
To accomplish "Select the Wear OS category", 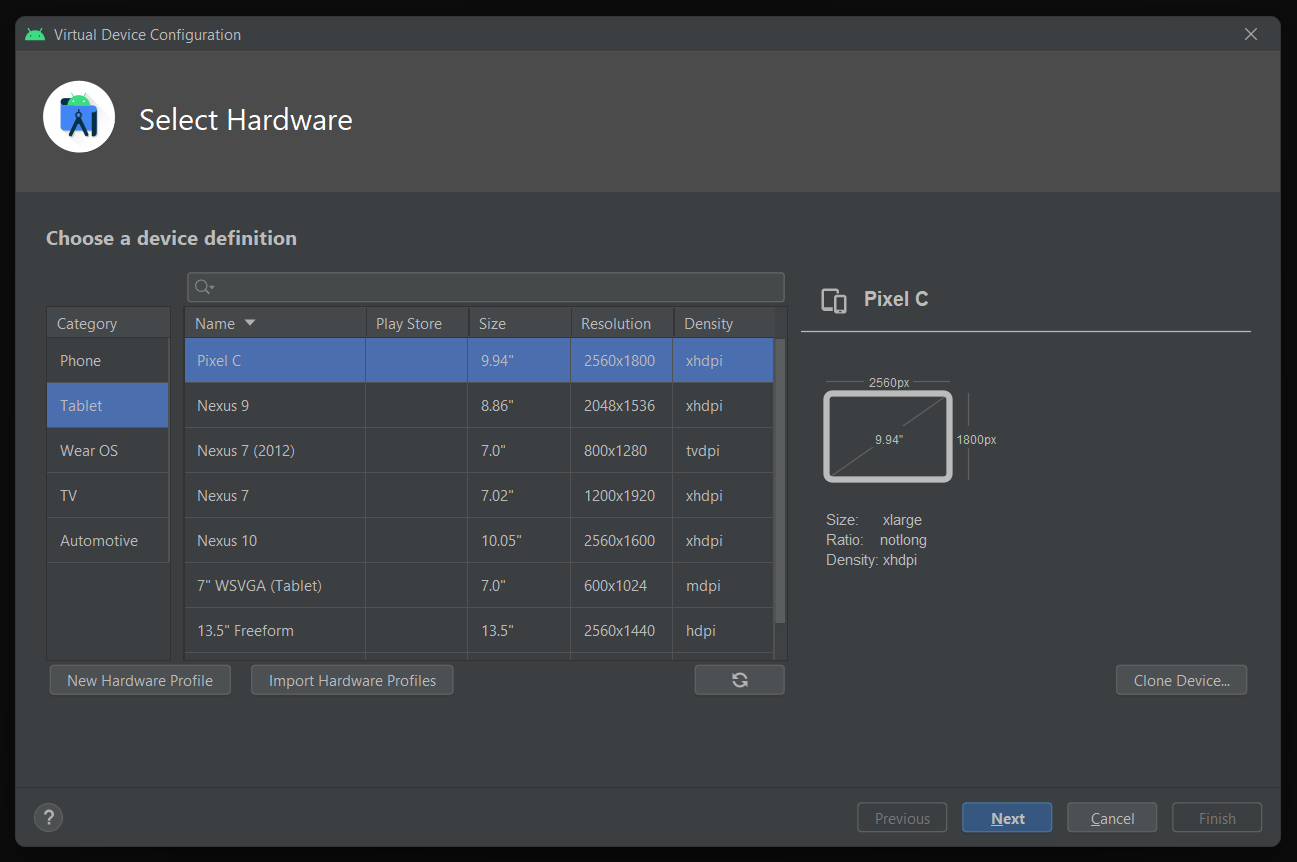I will [108, 451].
